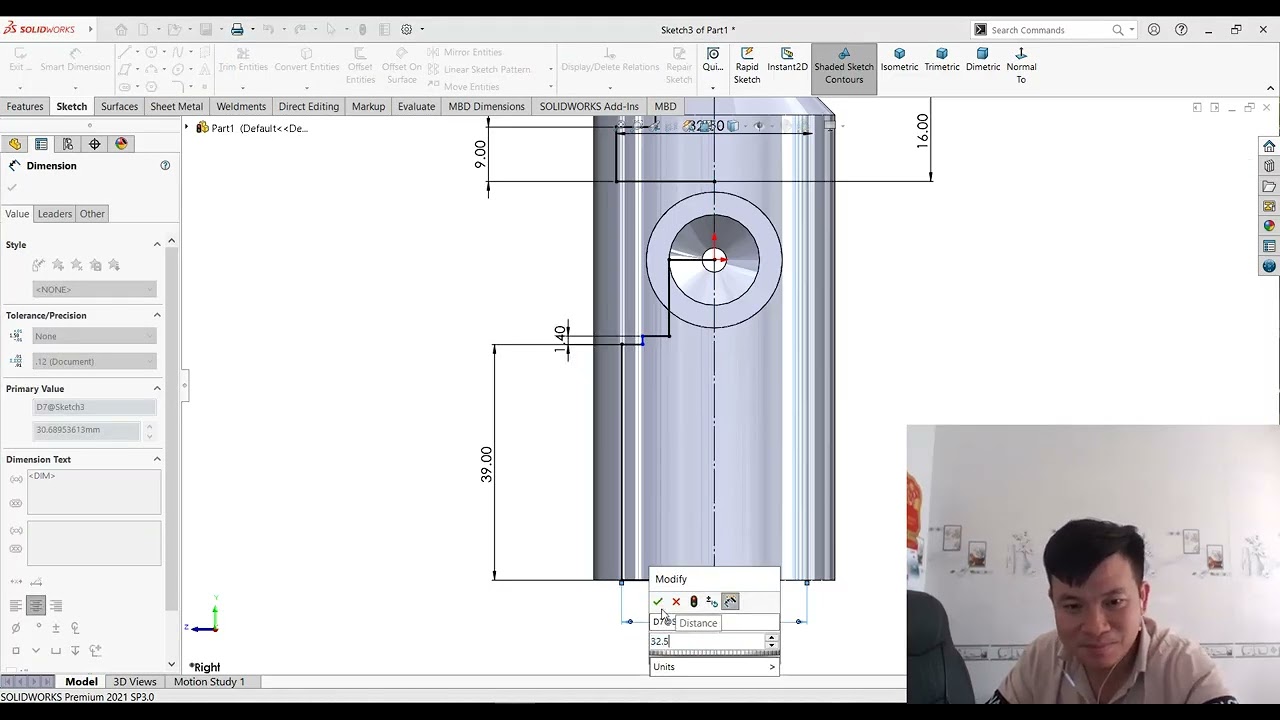This screenshot has width=1280, height=720.
Task: Click the 32.5 value field in Modify
Action: (707, 641)
